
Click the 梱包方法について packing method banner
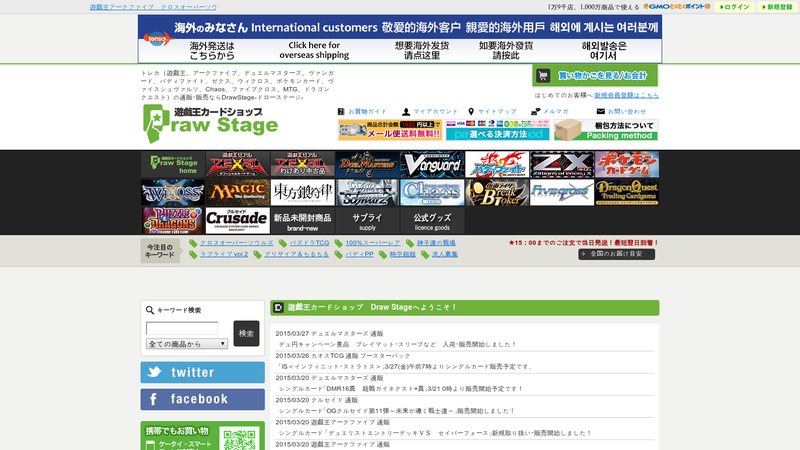606,130
